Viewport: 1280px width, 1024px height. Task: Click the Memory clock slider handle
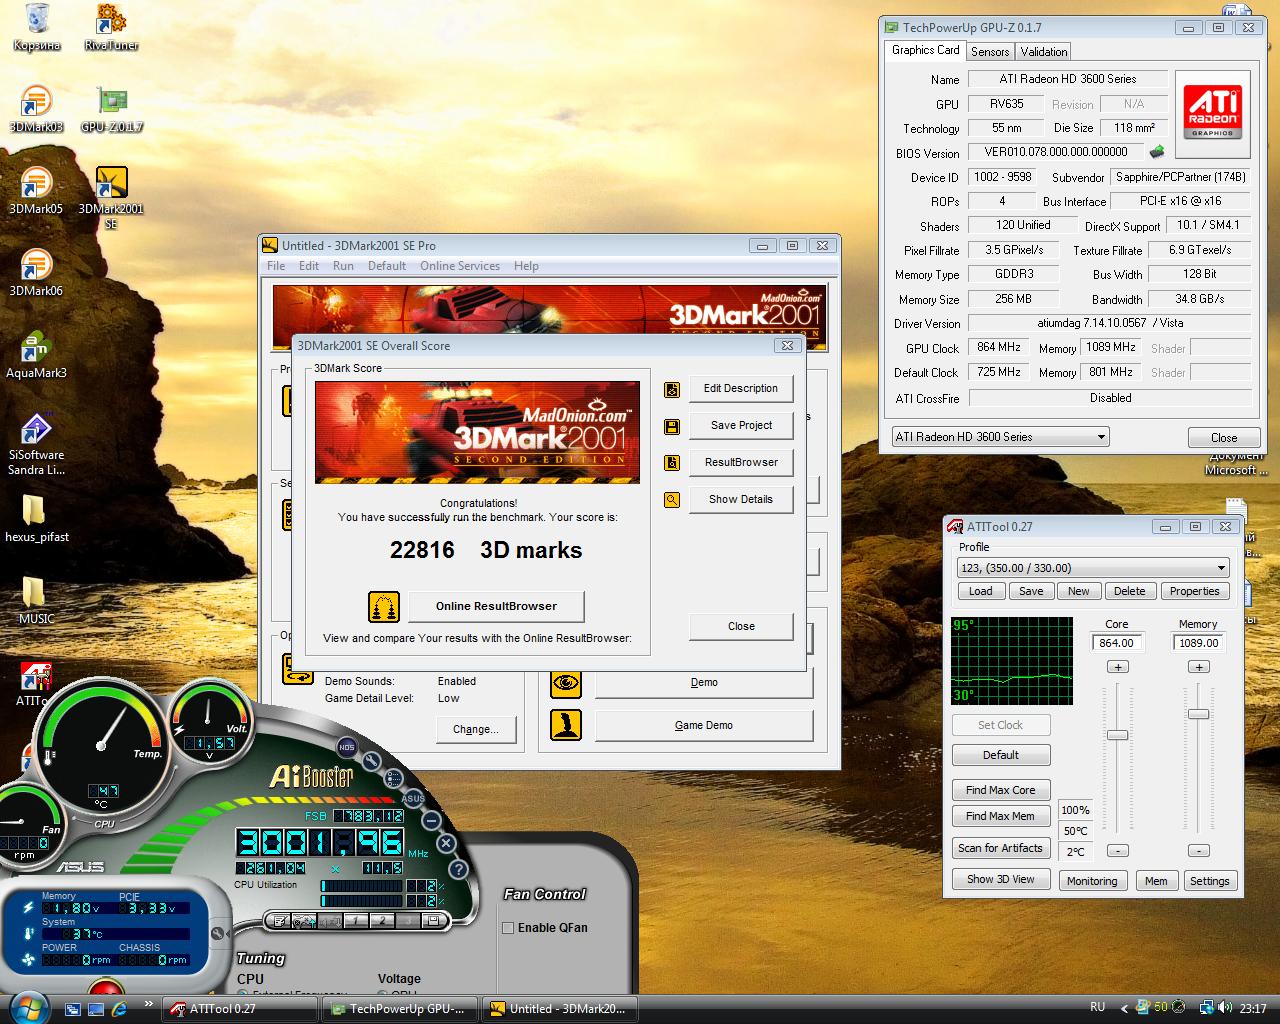(x=1198, y=714)
